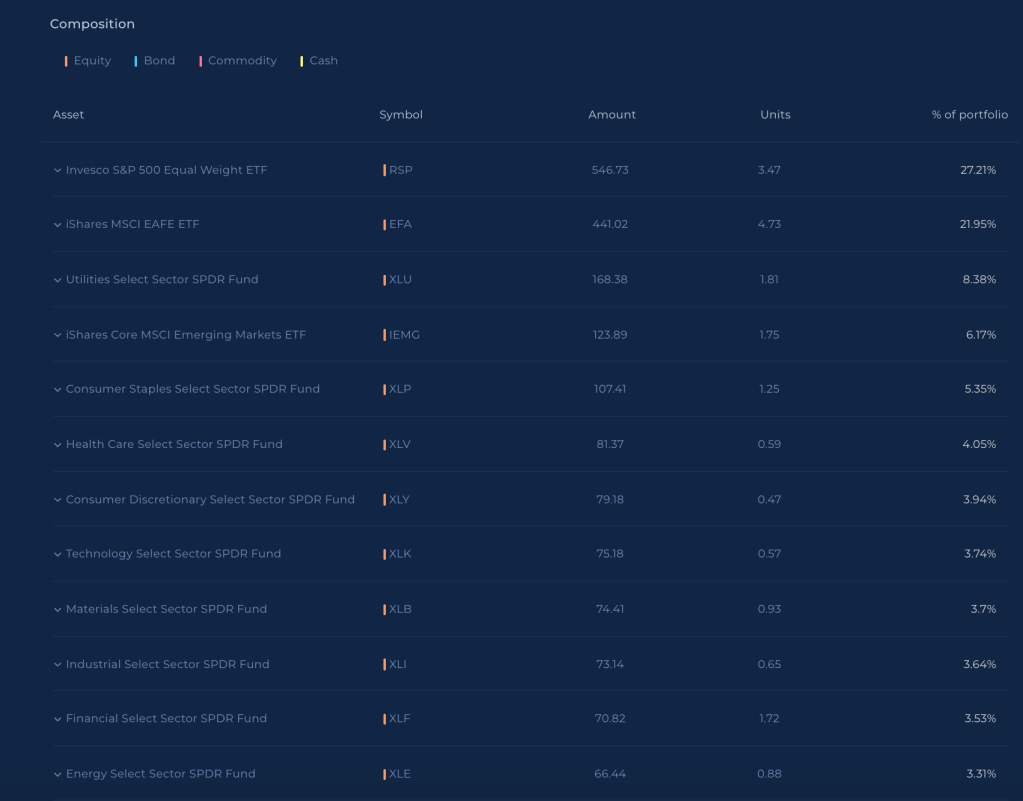Click the chevron next to iShares MSCI EAFE ETF
The image size is (1023, 801).
coord(58,225)
